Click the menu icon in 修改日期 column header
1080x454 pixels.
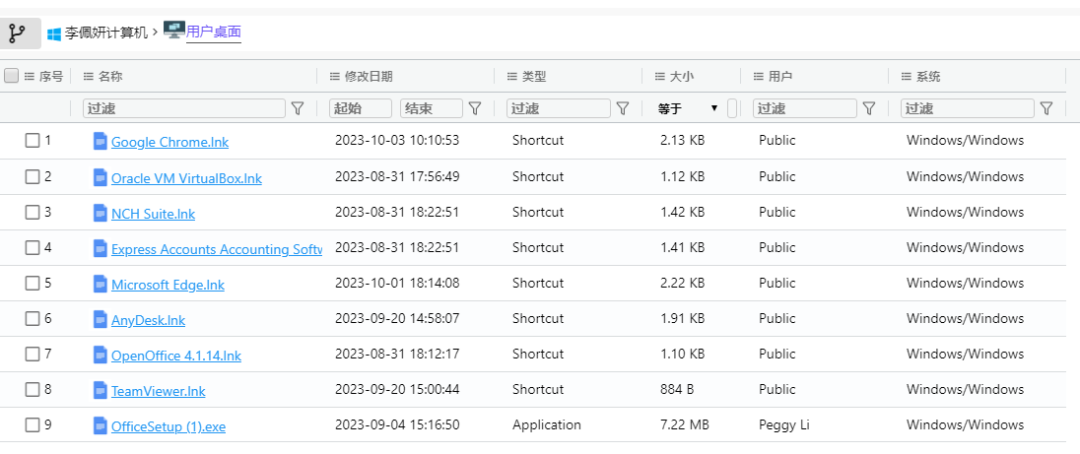pyautogui.click(x=335, y=76)
